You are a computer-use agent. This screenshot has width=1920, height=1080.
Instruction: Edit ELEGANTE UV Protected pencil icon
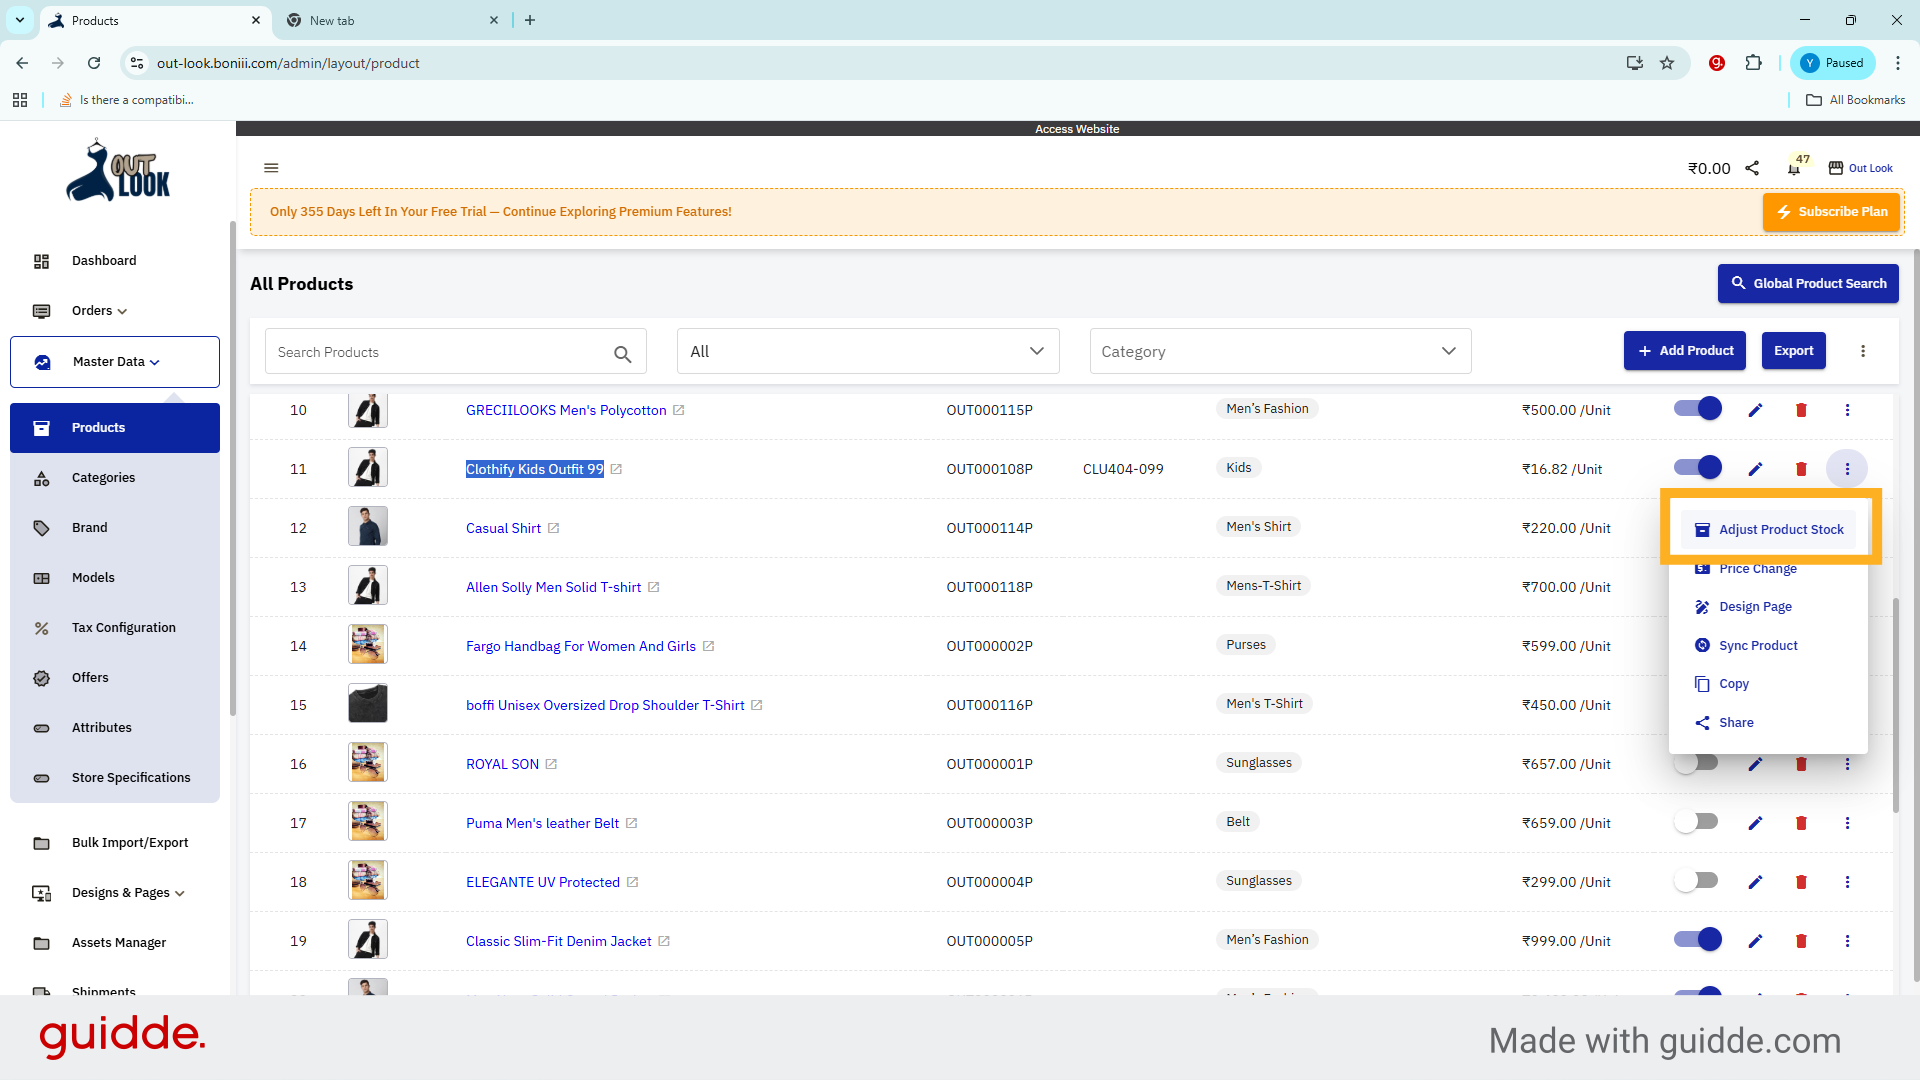pyautogui.click(x=1755, y=882)
